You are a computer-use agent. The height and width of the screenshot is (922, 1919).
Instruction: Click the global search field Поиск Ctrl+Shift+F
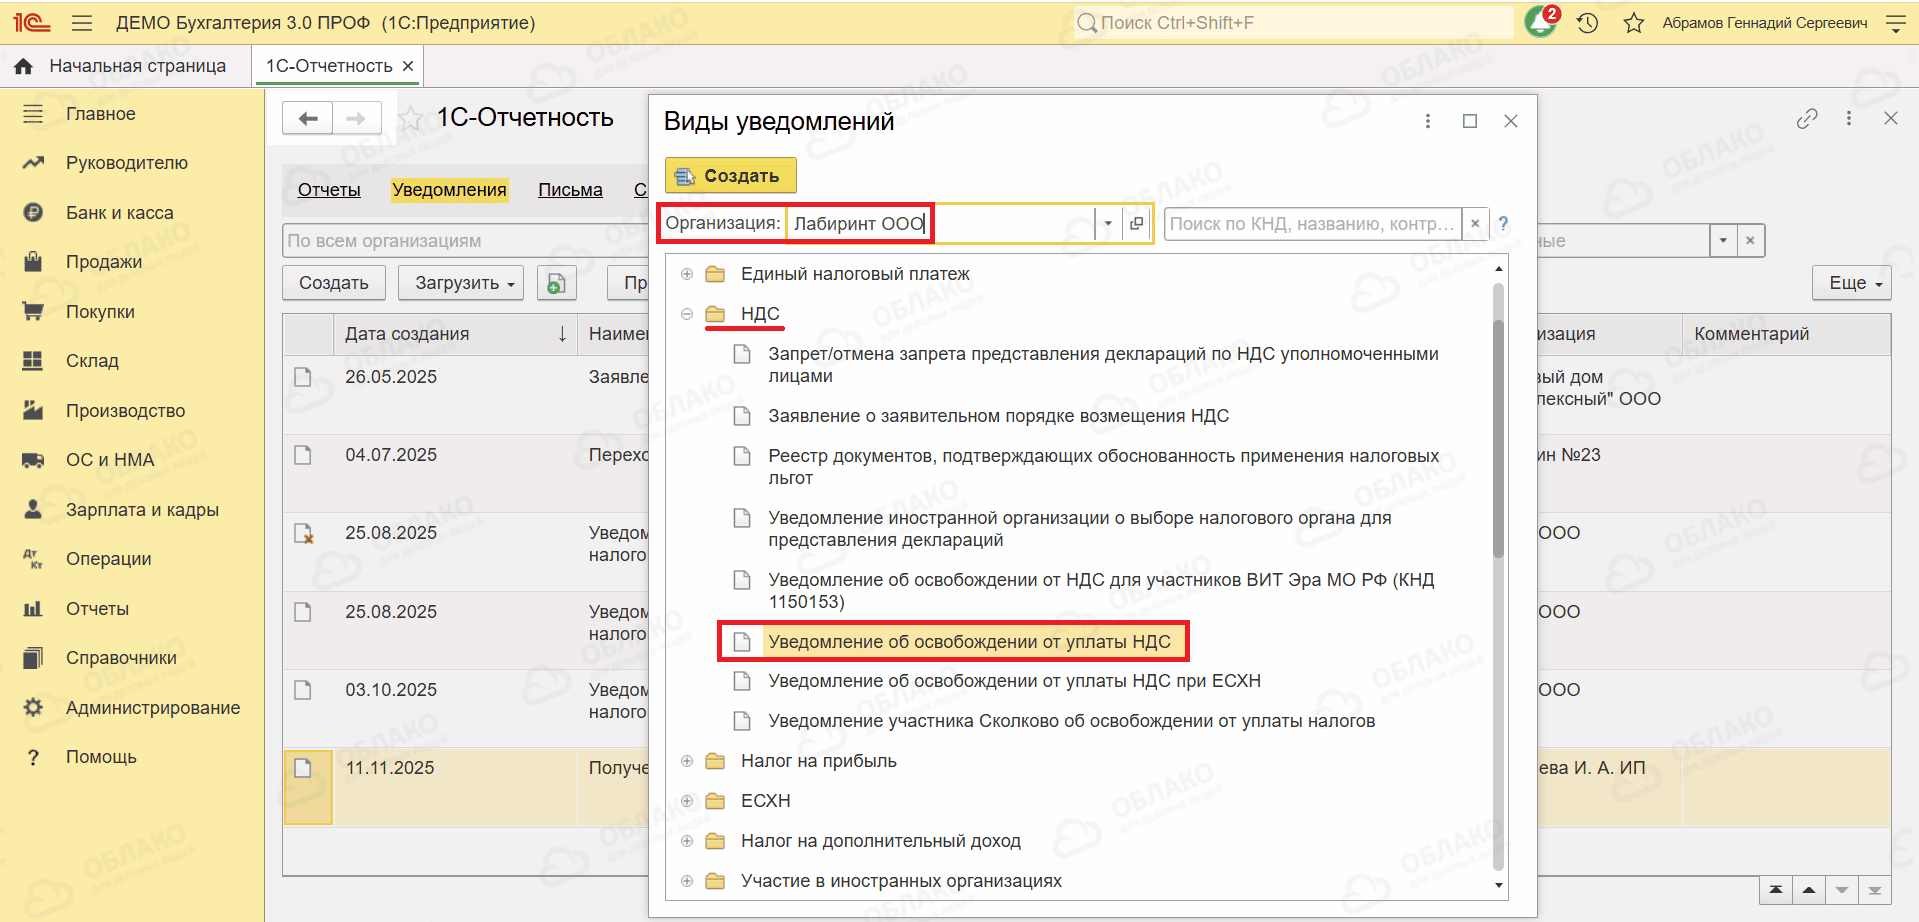[x=1293, y=23]
